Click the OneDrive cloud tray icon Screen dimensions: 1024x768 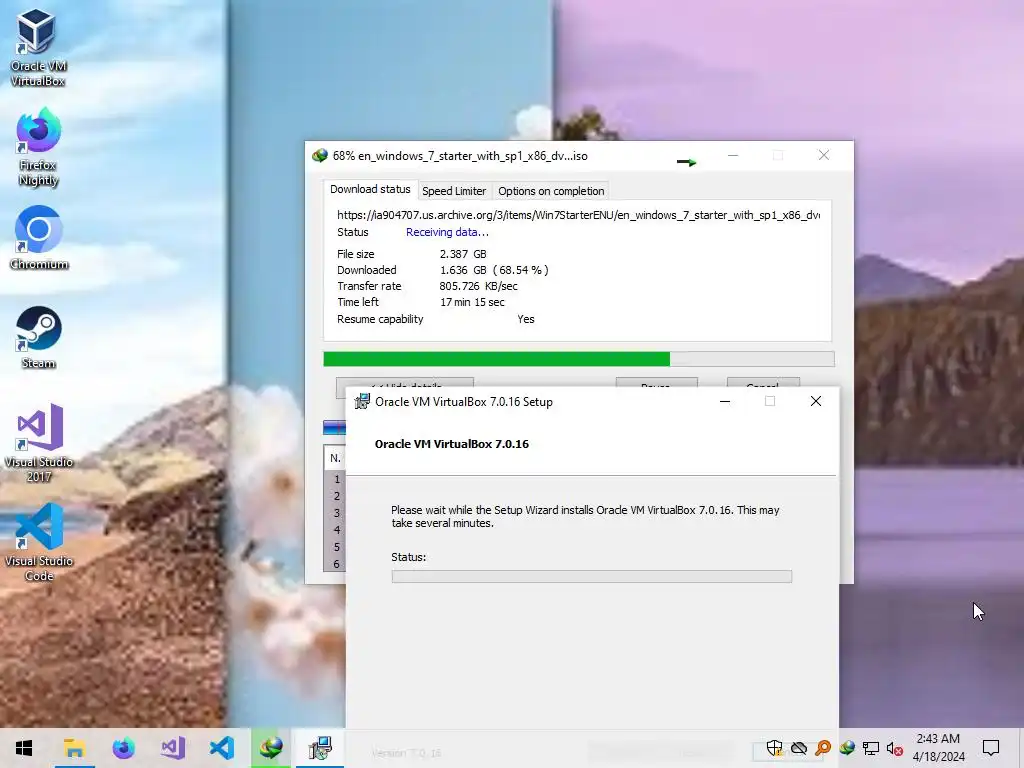point(799,748)
